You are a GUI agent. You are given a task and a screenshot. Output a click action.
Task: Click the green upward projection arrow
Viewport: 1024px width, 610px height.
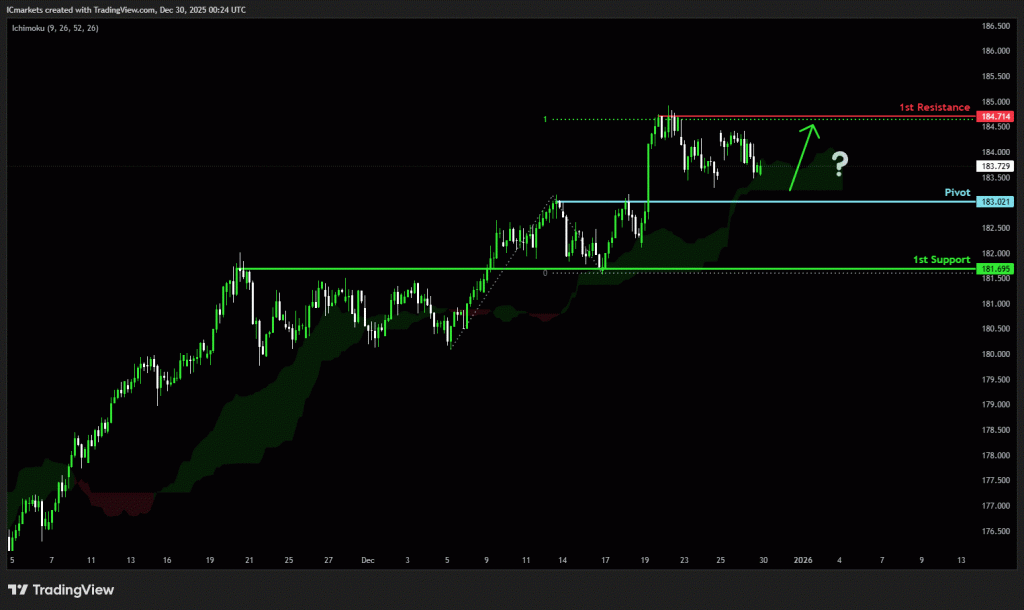[803, 155]
